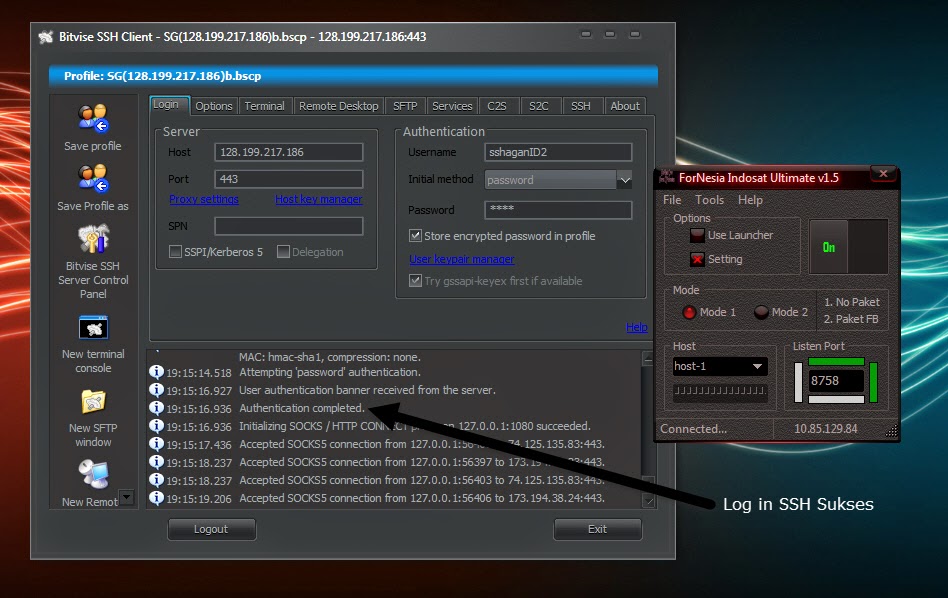Click the Password input field
Screen dimensions: 948x598
558,210
